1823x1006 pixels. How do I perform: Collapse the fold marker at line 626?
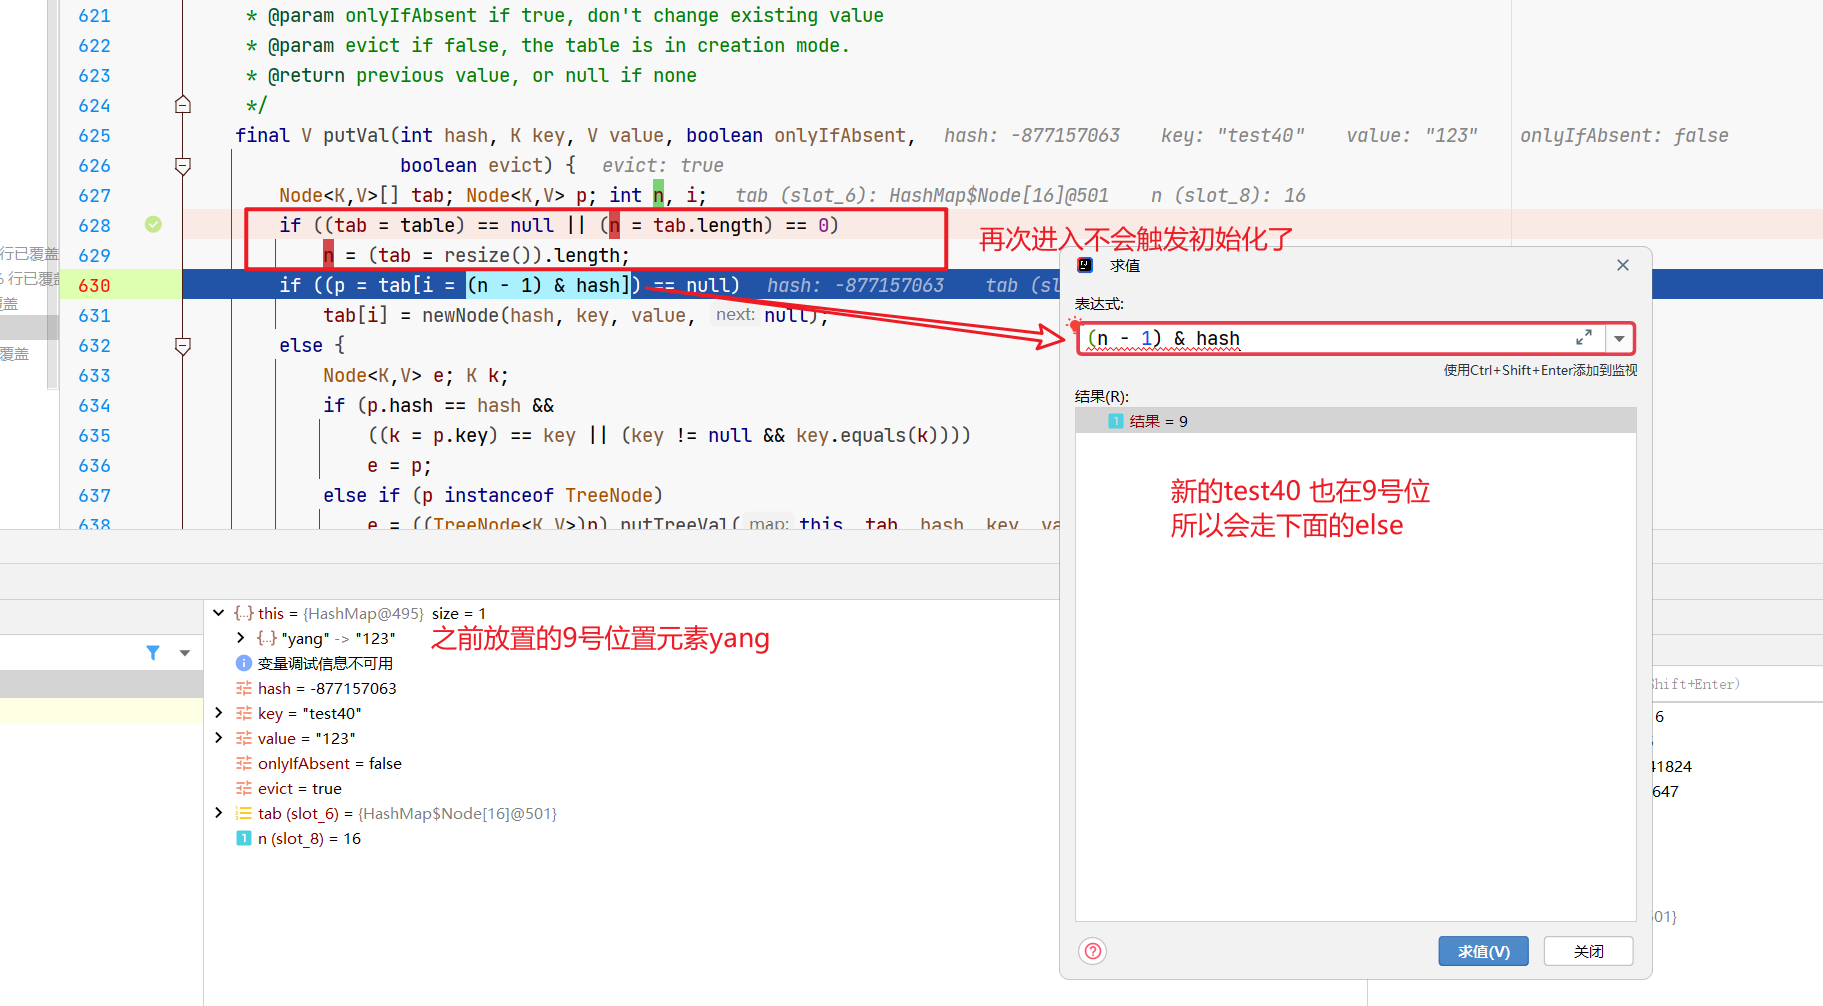coord(183,165)
